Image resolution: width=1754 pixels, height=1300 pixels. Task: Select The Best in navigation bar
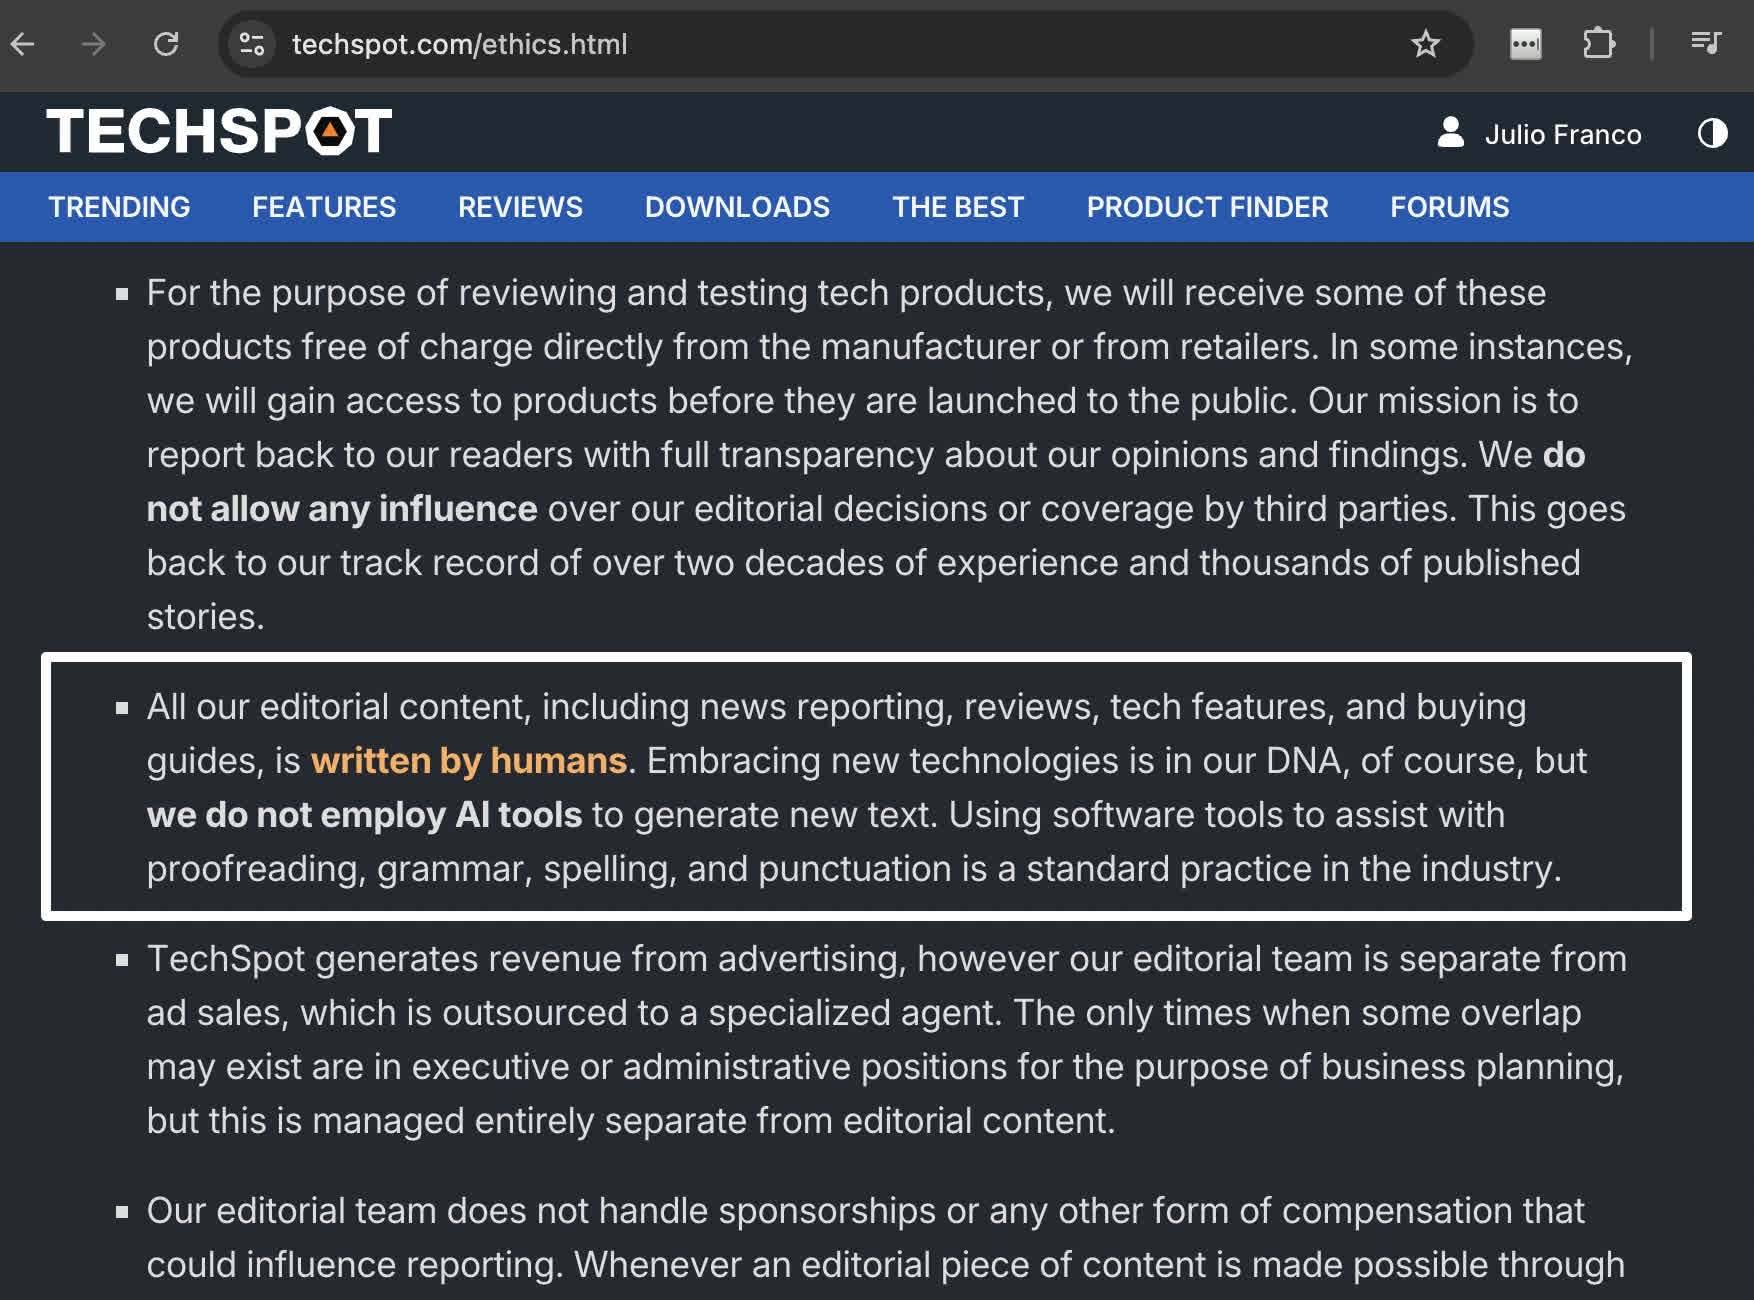pos(958,207)
